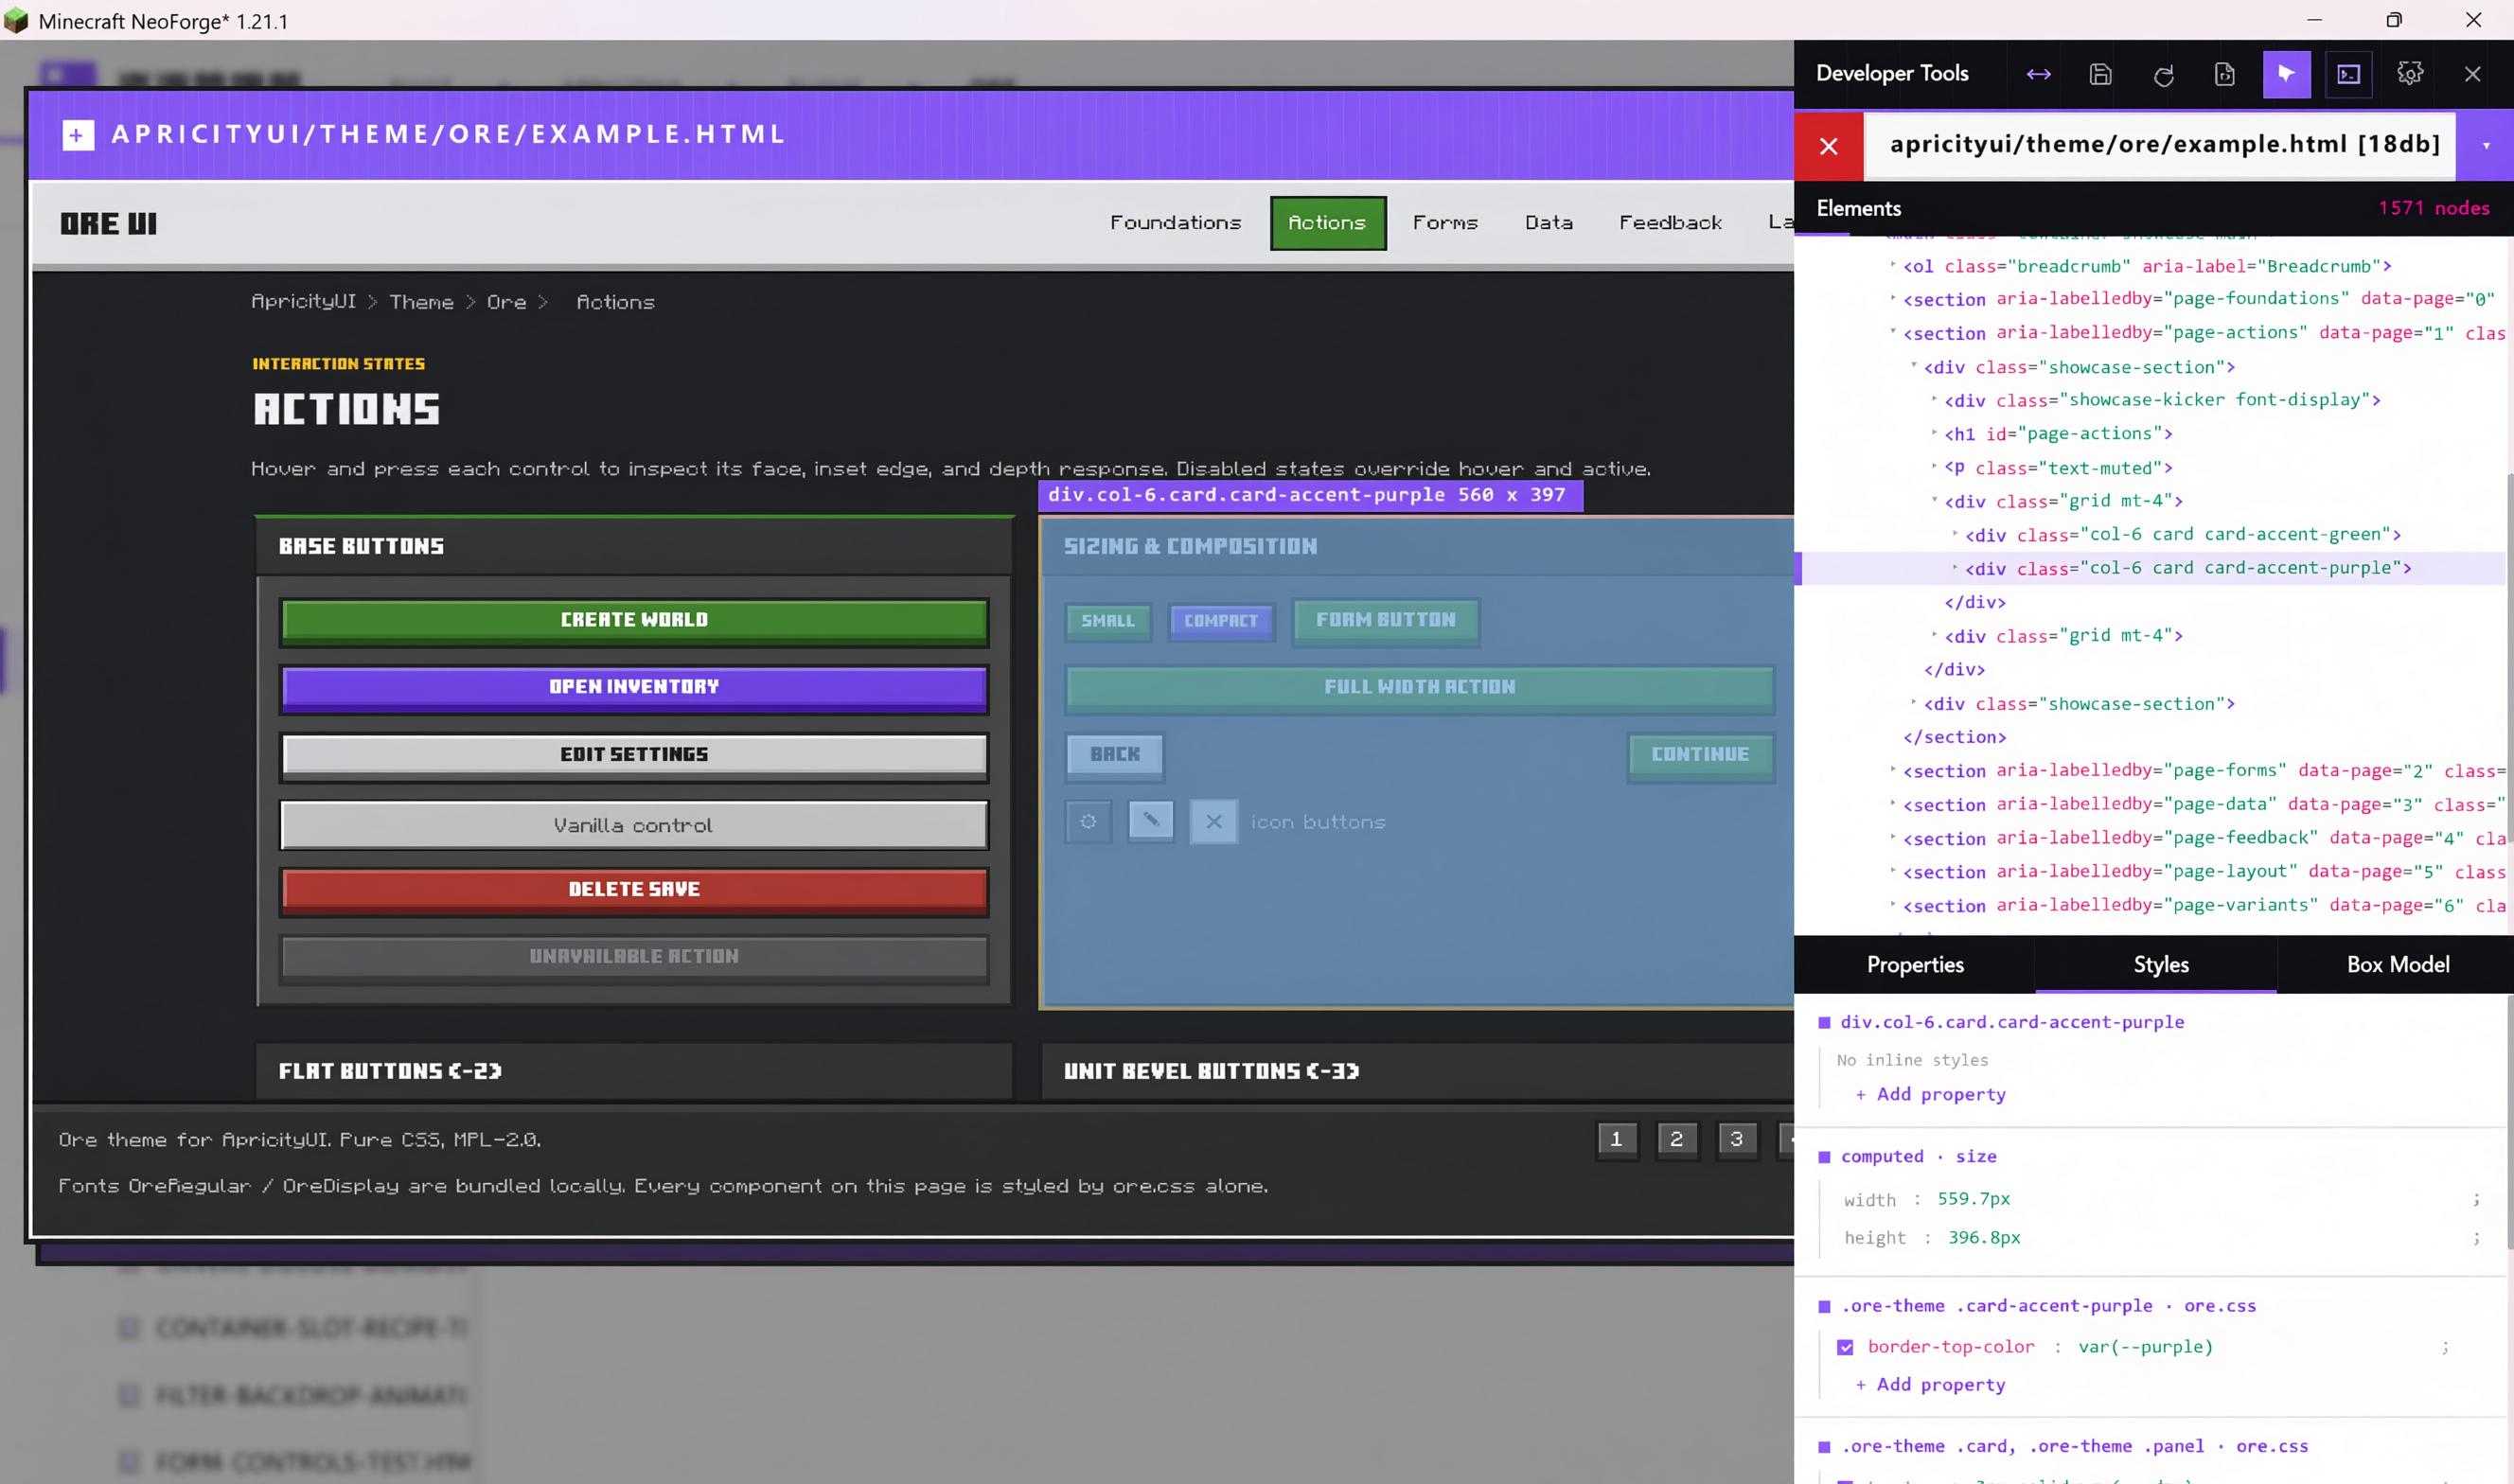Open the Forms nav item
This screenshot has height=1484, width=2514.
pyautogui.click(x=1444, y=223)
